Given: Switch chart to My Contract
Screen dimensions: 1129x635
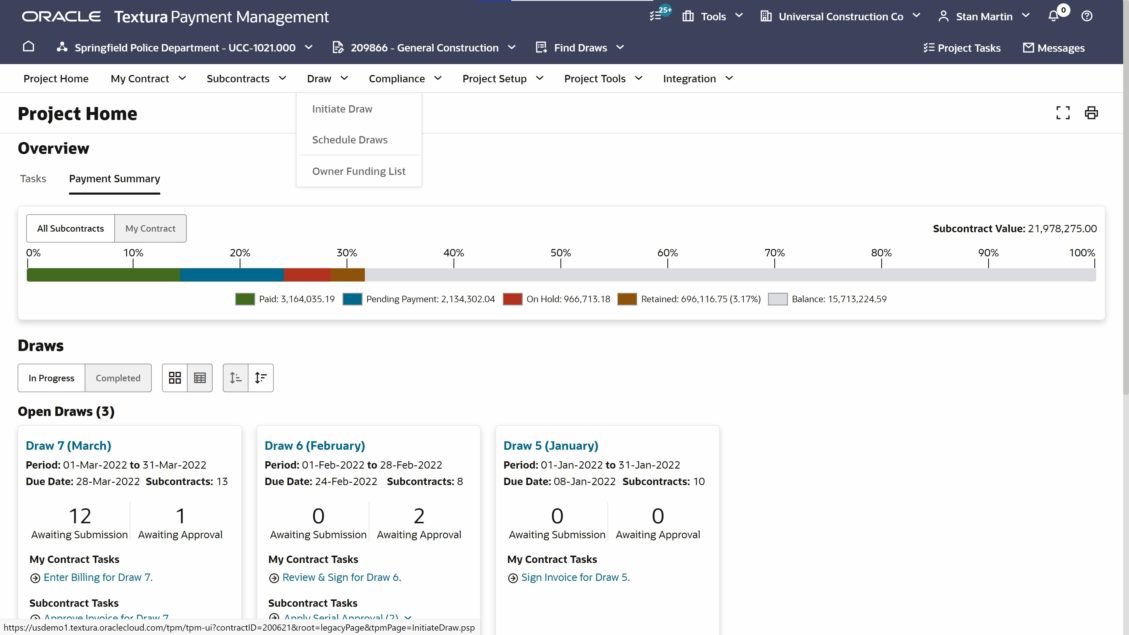Looking at the screenshot, I should tap(150, 229).
